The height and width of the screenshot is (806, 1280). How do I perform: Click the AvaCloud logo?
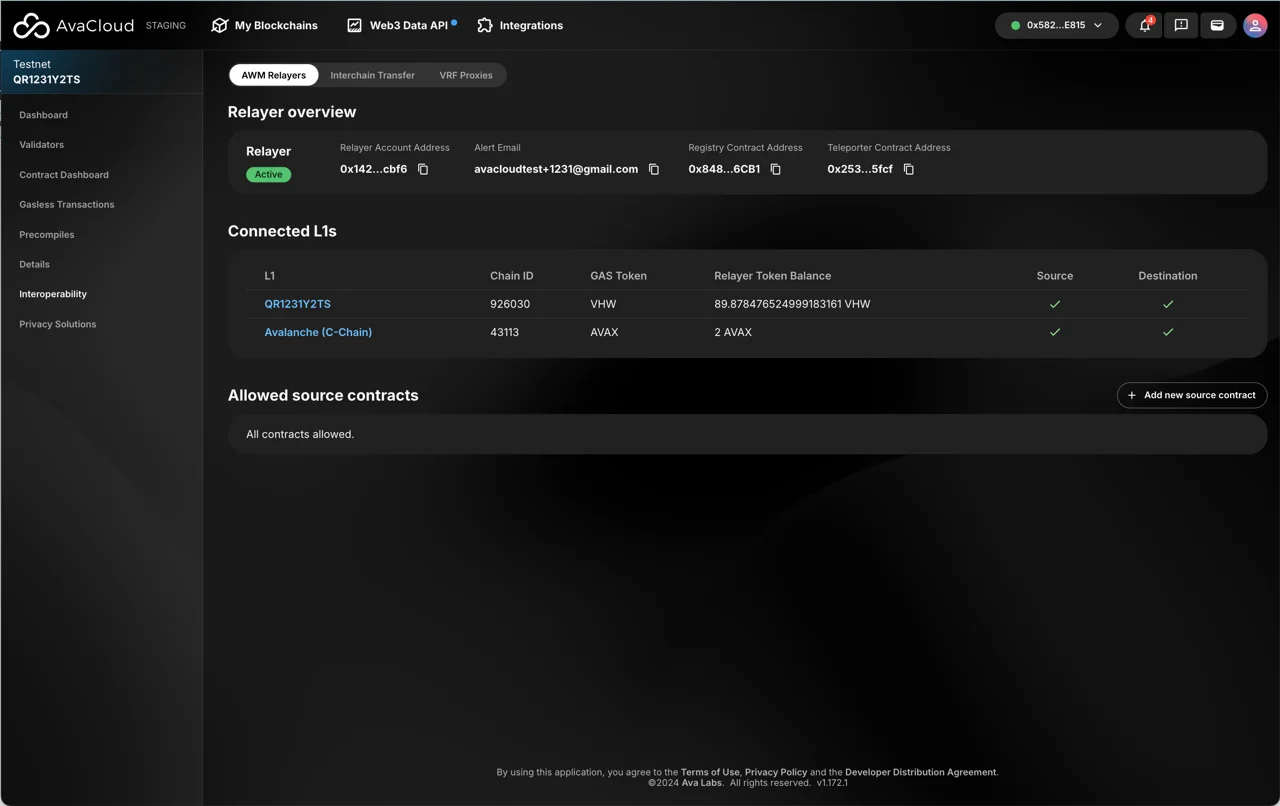coord(73,25)
